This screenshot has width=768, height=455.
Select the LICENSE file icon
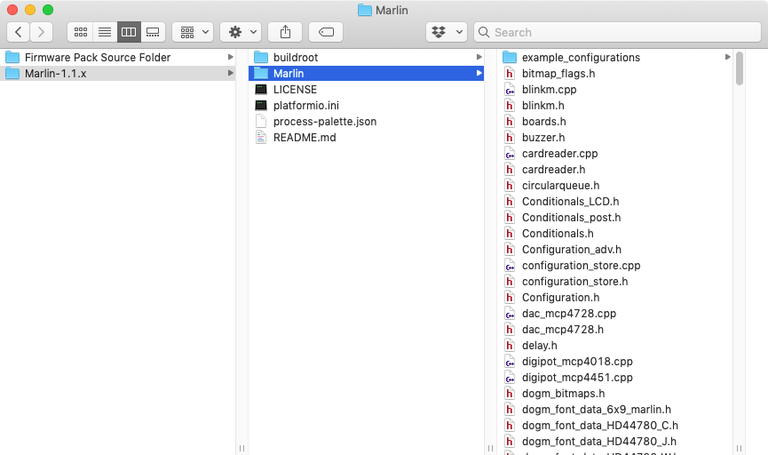click(261, 89)
